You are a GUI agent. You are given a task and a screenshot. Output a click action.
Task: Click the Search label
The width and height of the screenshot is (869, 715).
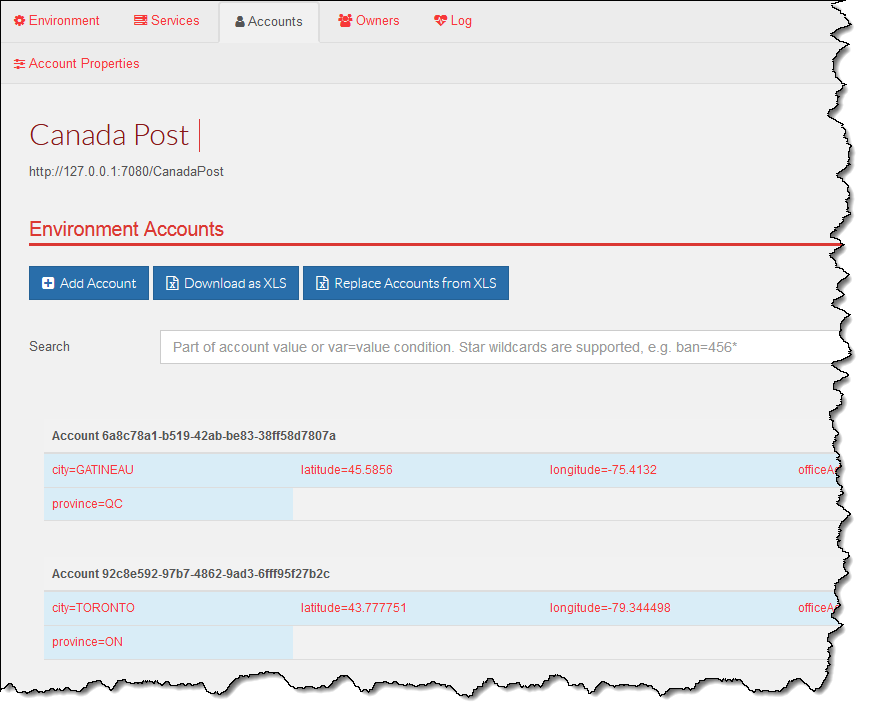pos(49,346)
